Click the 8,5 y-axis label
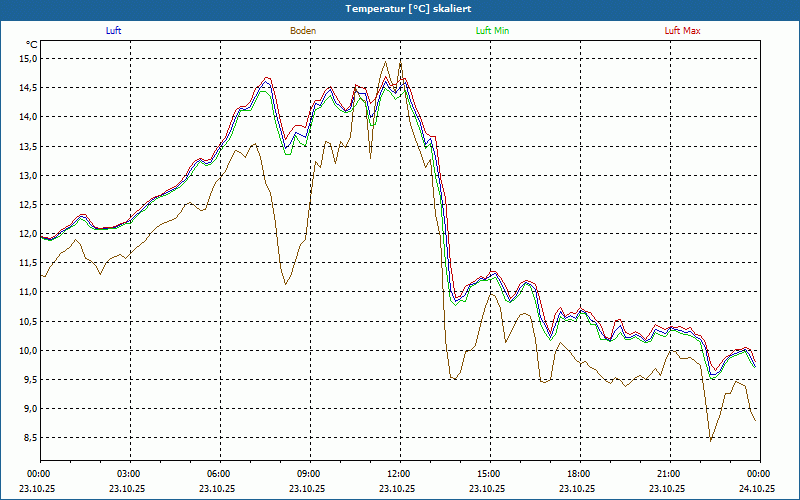This screenshot has height=500, width=800. (31, 438)
